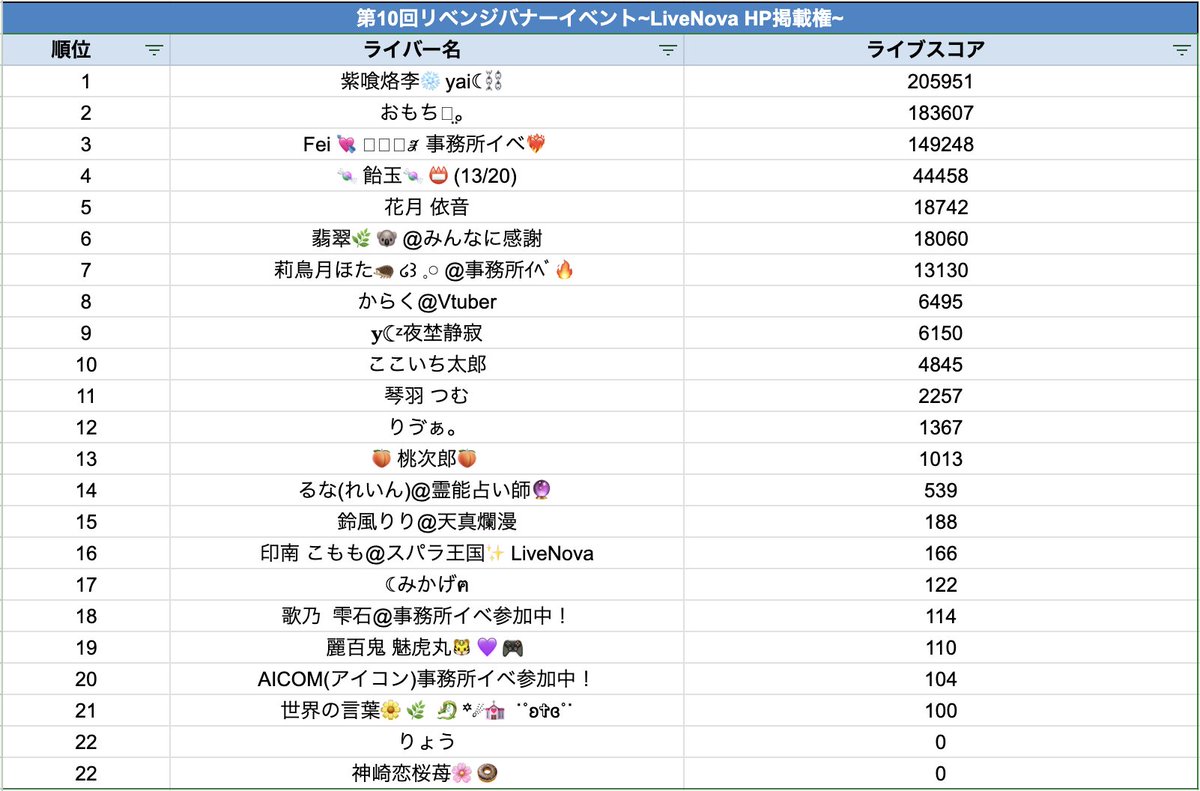Viewport: 1200px width, 791px height.
Task: Select the Fei 事務所イベ name cell
Action: tap(427, 145)
